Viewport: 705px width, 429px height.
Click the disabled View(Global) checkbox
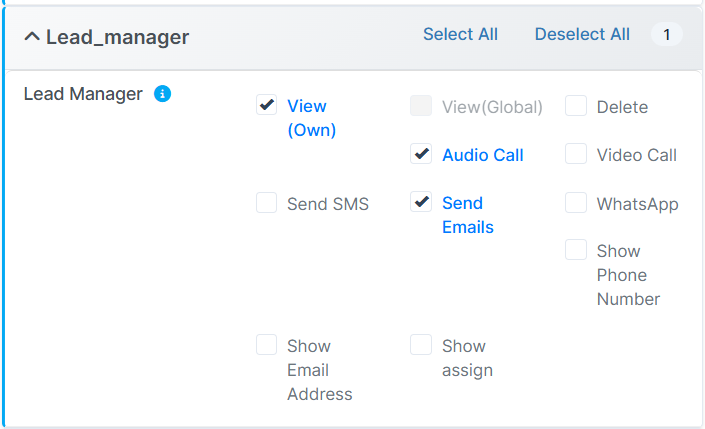tap(421, 106)
